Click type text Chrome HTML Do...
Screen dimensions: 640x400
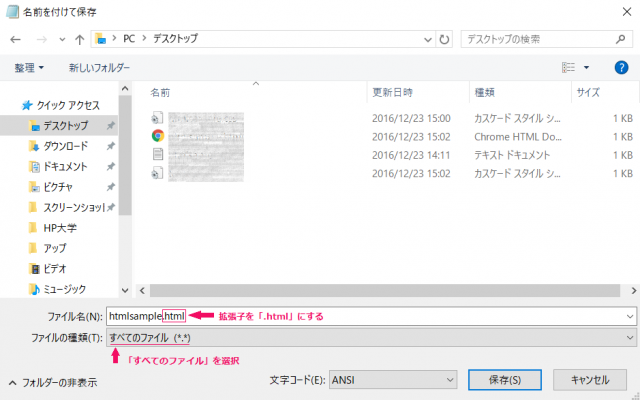click(x=518, y=137)
